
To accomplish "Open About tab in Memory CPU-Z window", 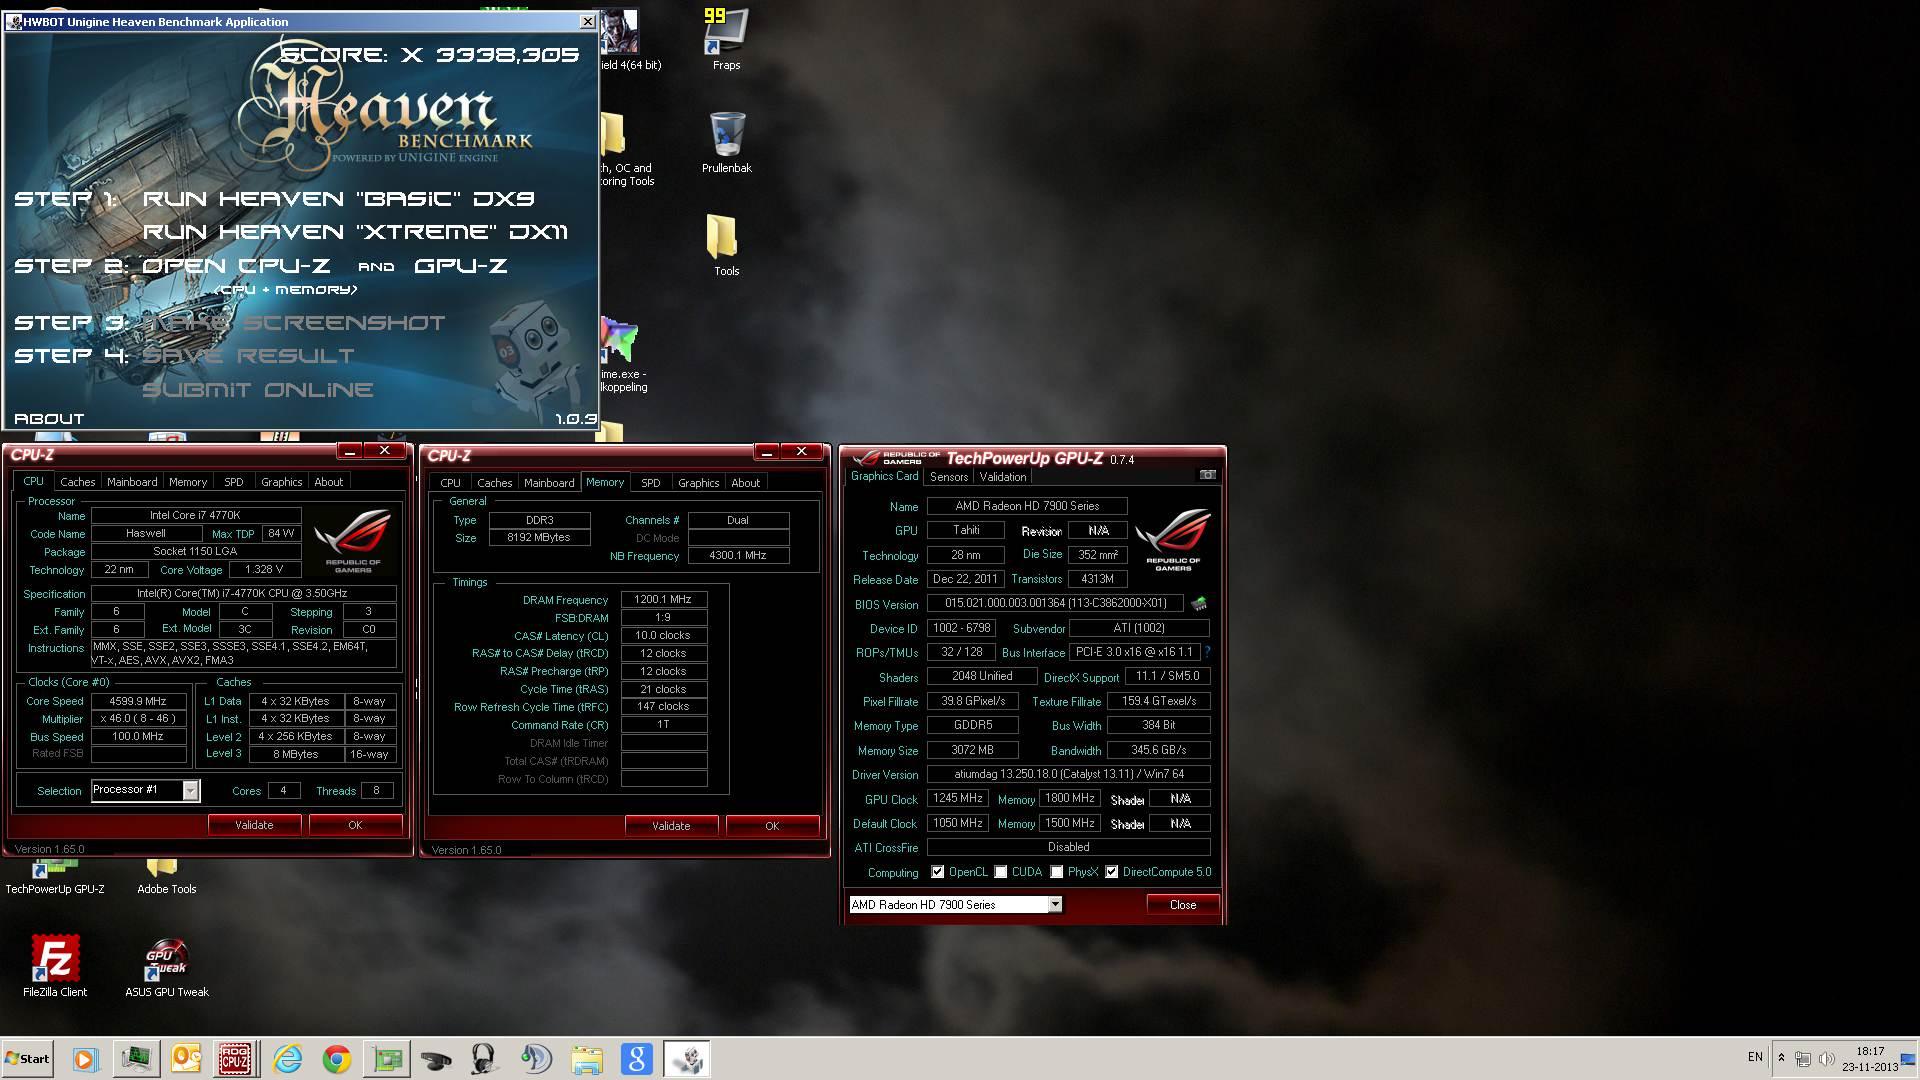I will pos(745,483).
